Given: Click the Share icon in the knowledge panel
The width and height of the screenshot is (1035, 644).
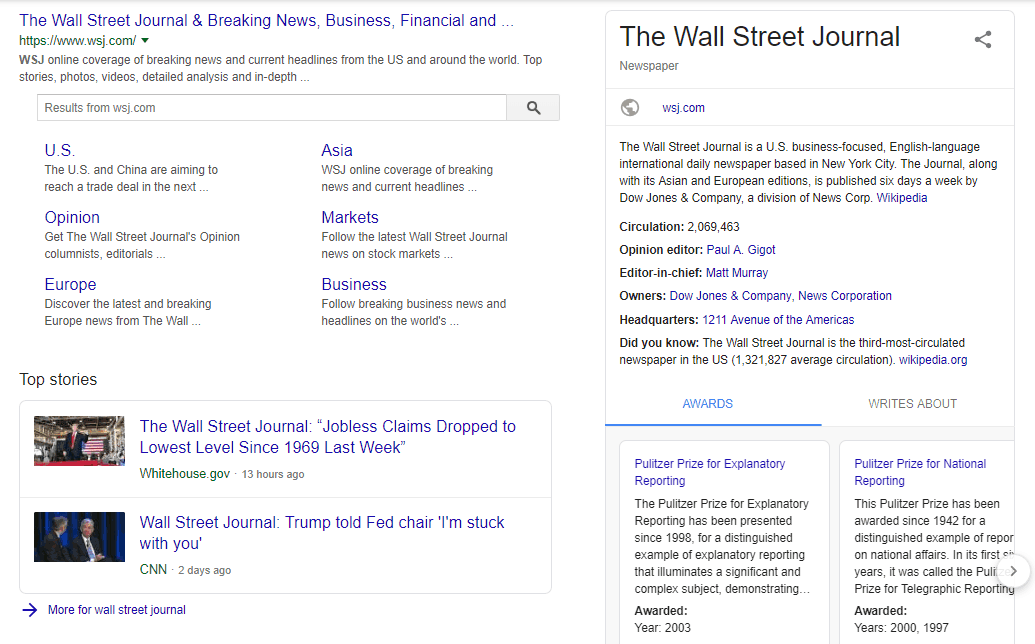Looking at the screenshot, I should pos(983,39).
